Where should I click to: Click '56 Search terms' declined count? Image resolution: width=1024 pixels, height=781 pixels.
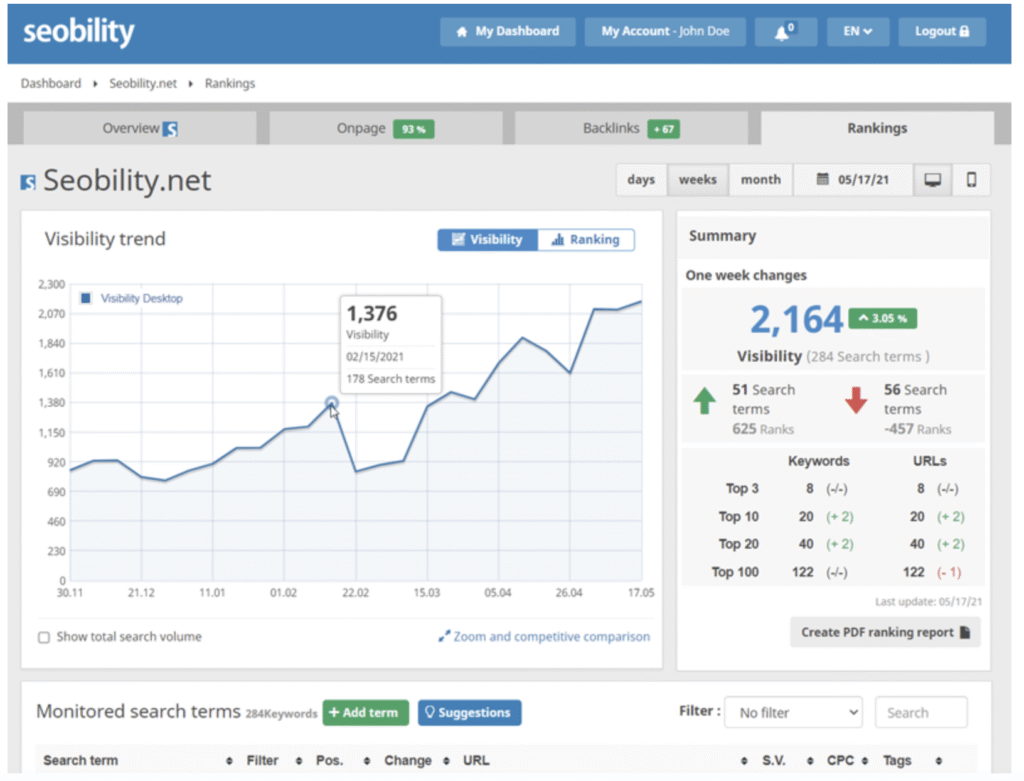click(x=915, y=400)
